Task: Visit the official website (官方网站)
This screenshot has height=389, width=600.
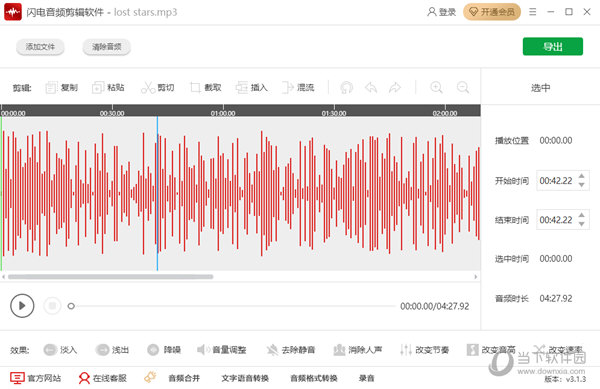Action: 35,378
